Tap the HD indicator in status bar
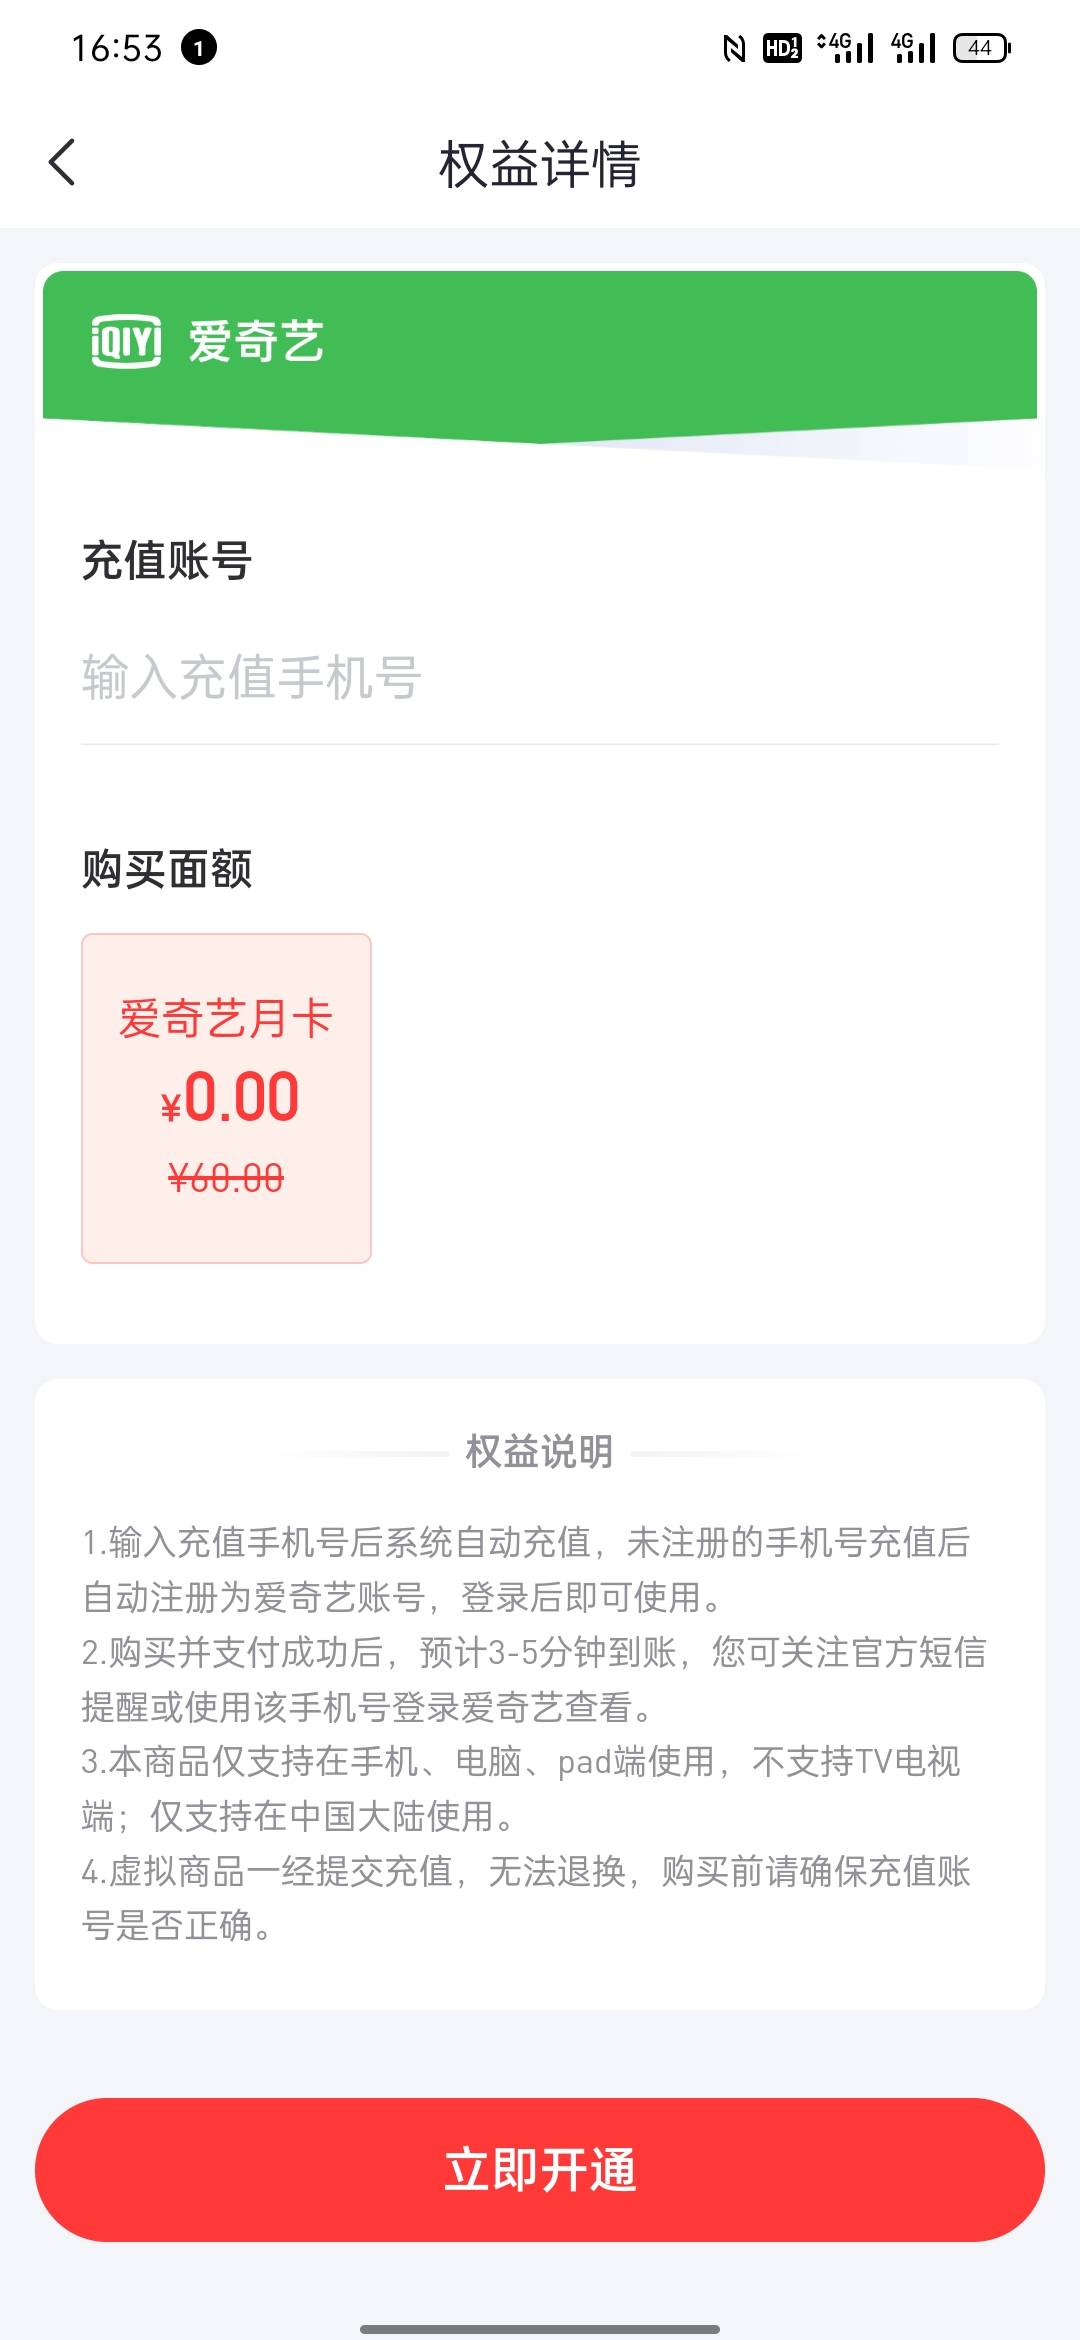This screenshot has height=2340, width=1080. [782, 48]
